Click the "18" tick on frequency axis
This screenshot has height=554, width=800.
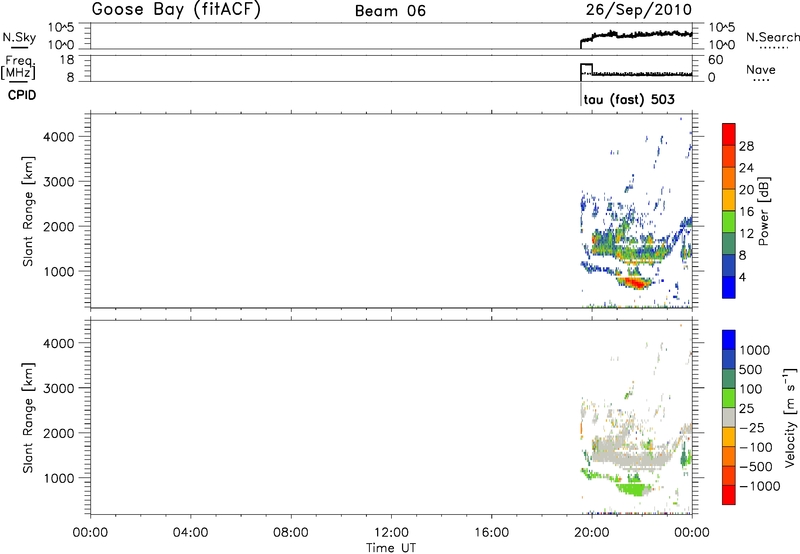pyautogui.click(x=67, y=60)
